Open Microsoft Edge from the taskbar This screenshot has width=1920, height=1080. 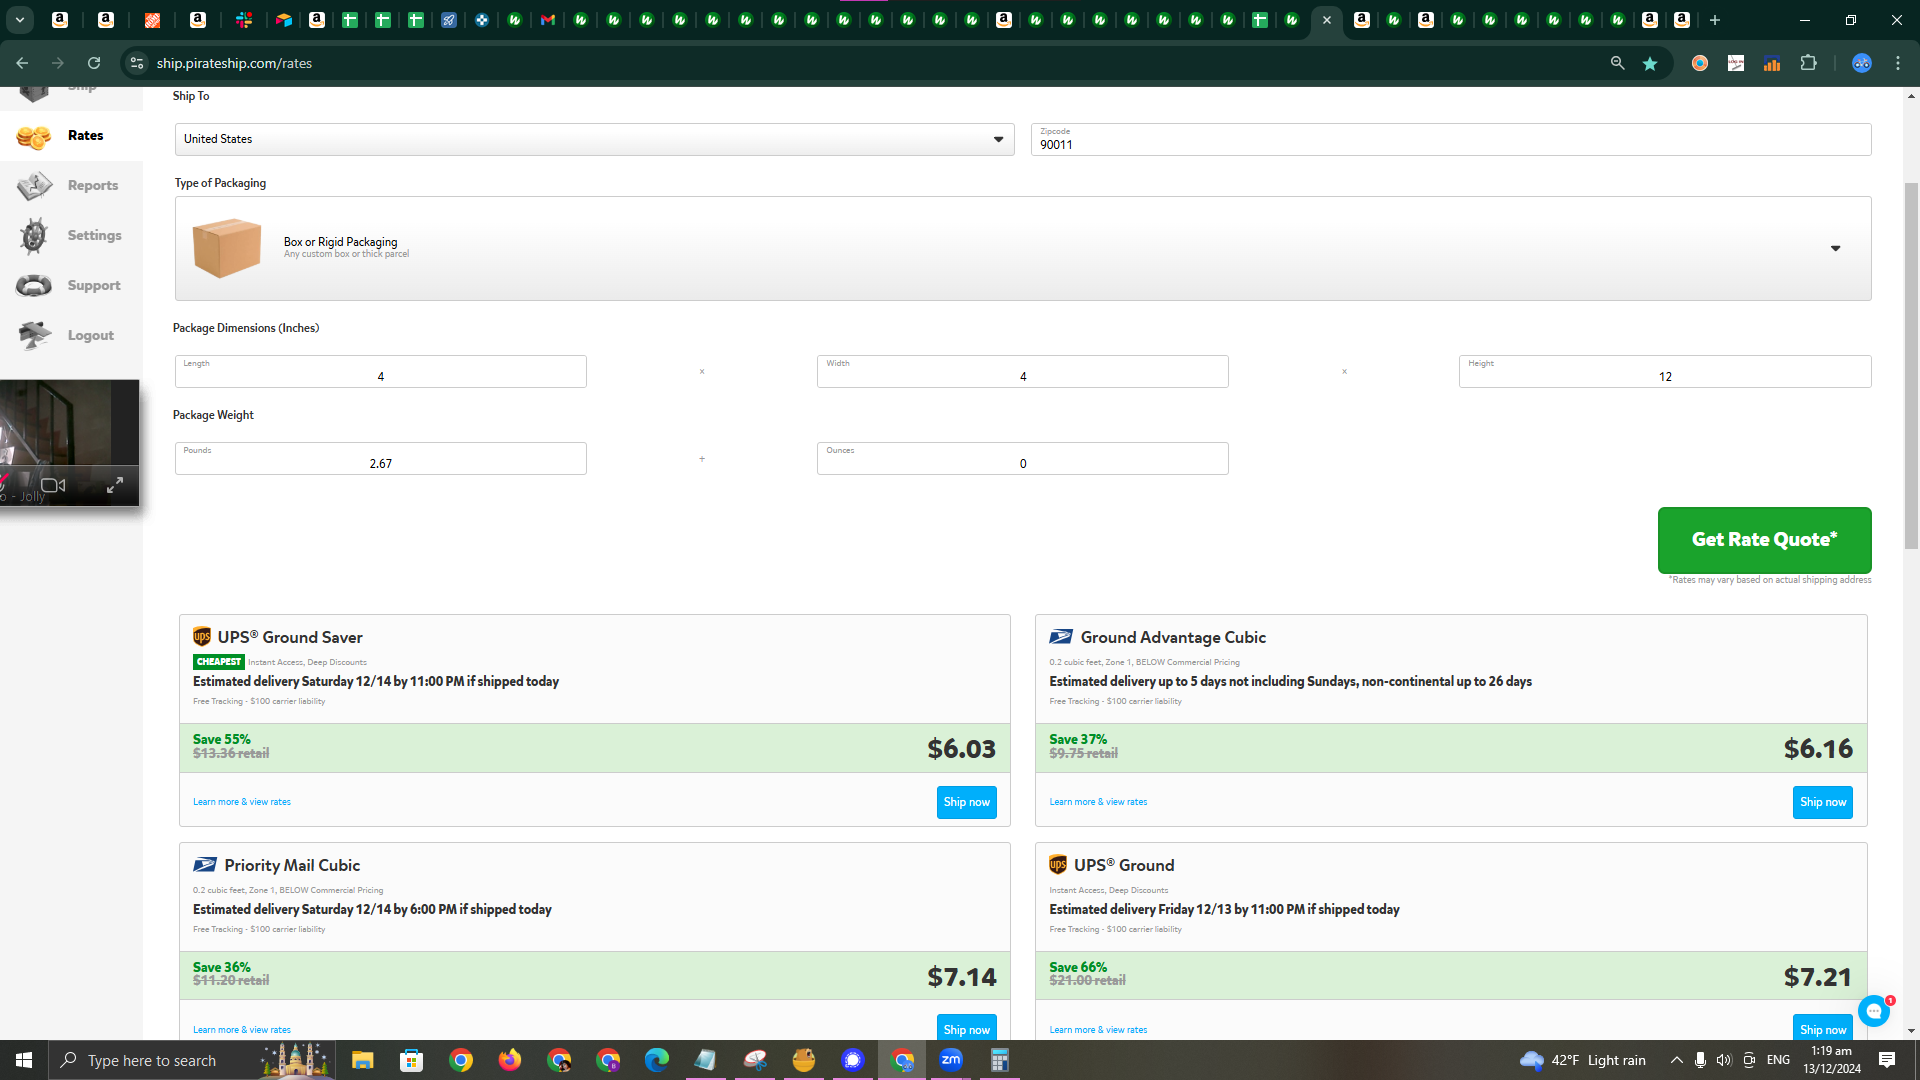(657, 1060)
